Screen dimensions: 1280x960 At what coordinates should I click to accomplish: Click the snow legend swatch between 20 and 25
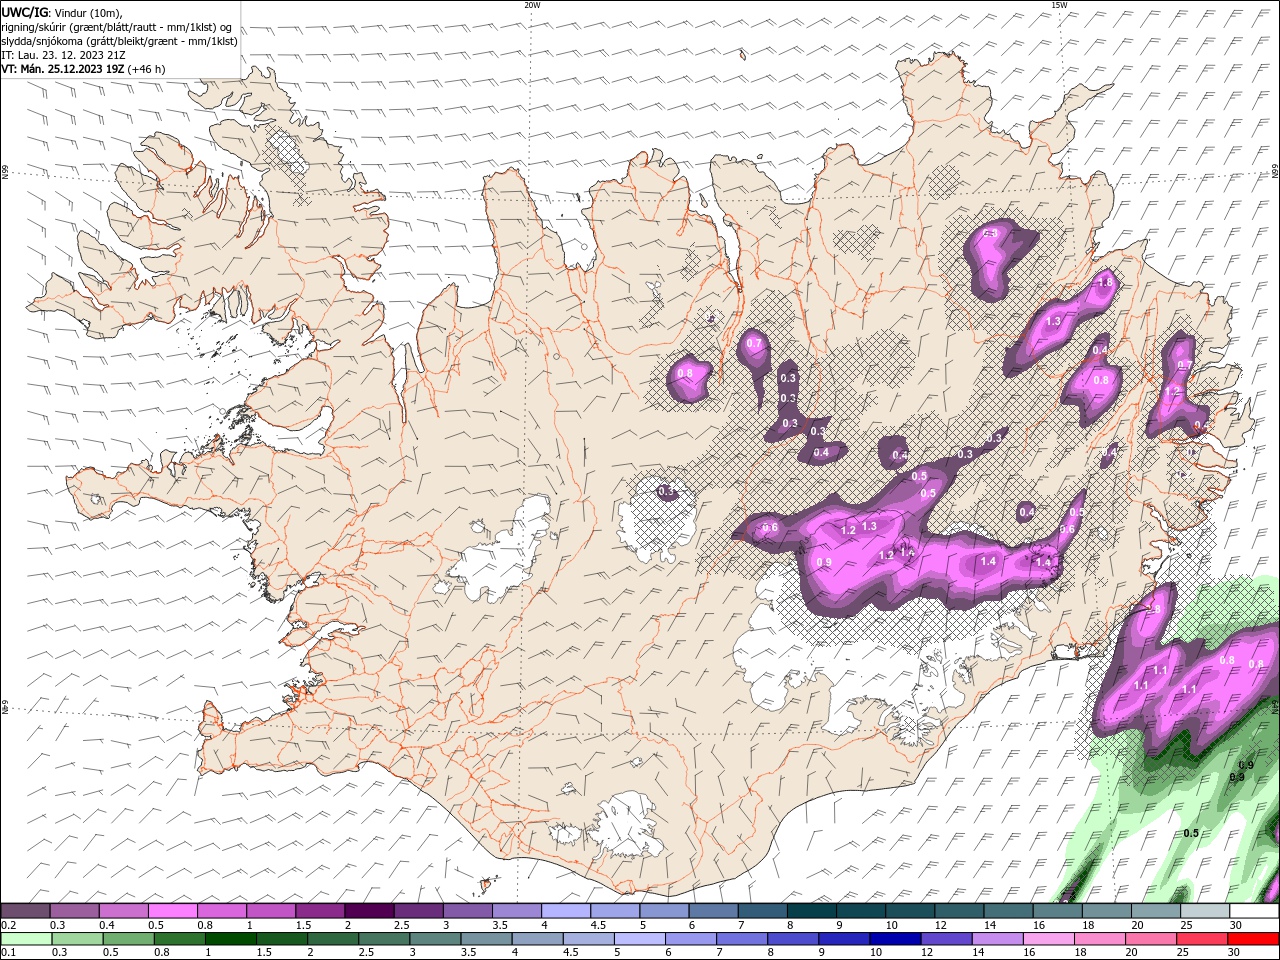1155,911
